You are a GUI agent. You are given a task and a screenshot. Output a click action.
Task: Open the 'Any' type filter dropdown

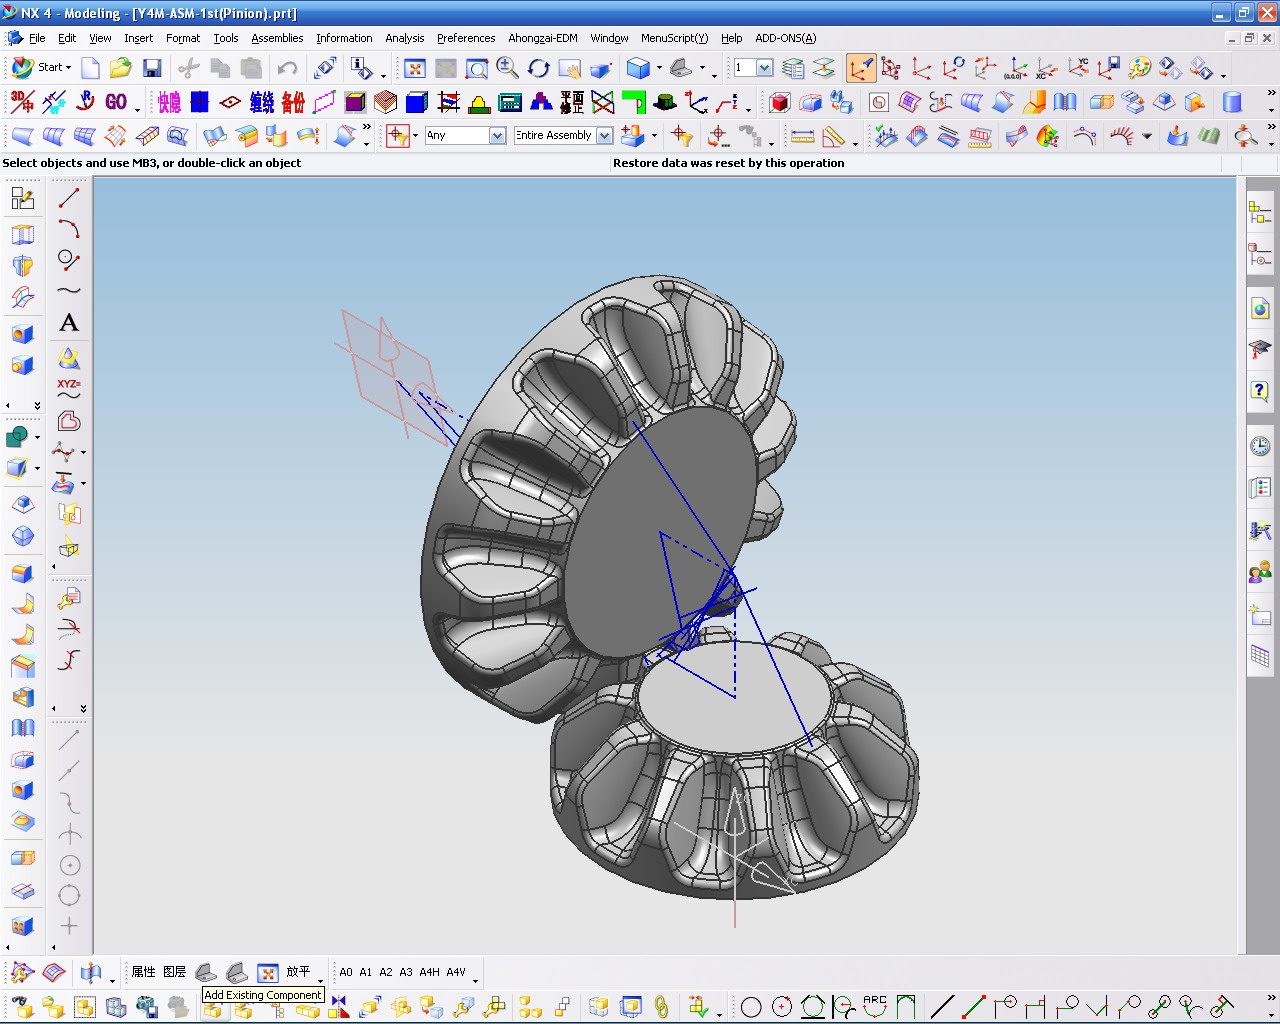pos(497,136)
